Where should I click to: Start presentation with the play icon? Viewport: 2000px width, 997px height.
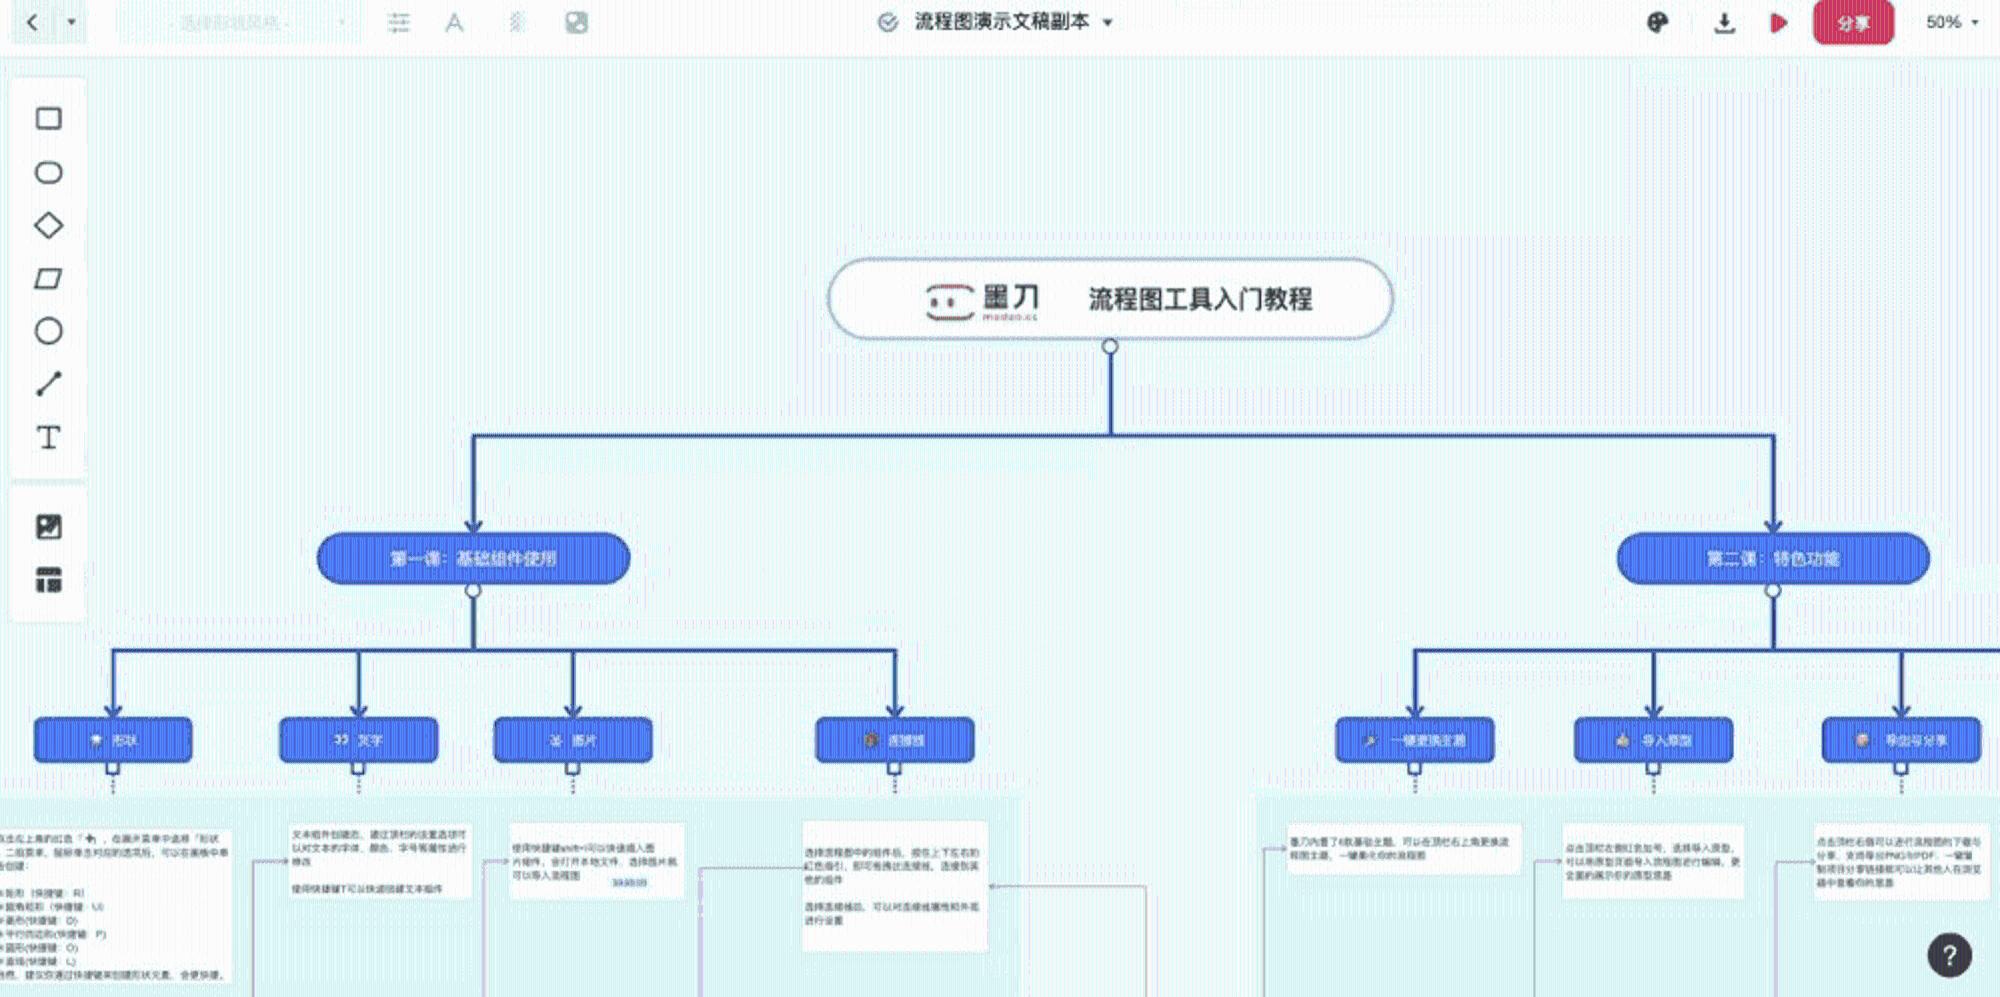tap(1778, 22)
